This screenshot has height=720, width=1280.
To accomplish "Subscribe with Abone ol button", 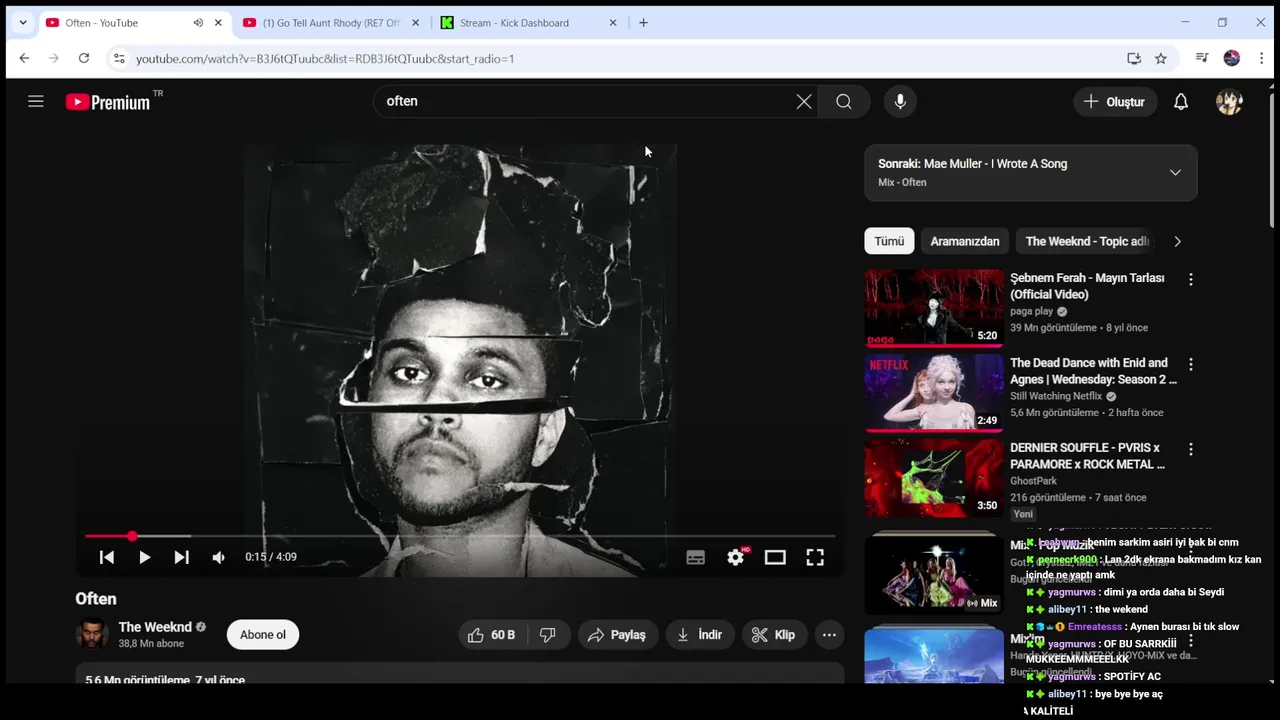I will click(263, 635).
